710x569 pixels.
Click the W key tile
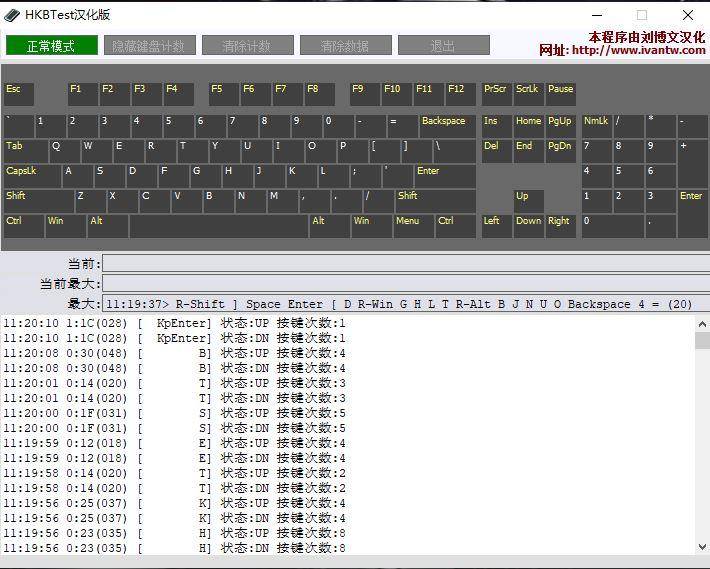[97, 151]
